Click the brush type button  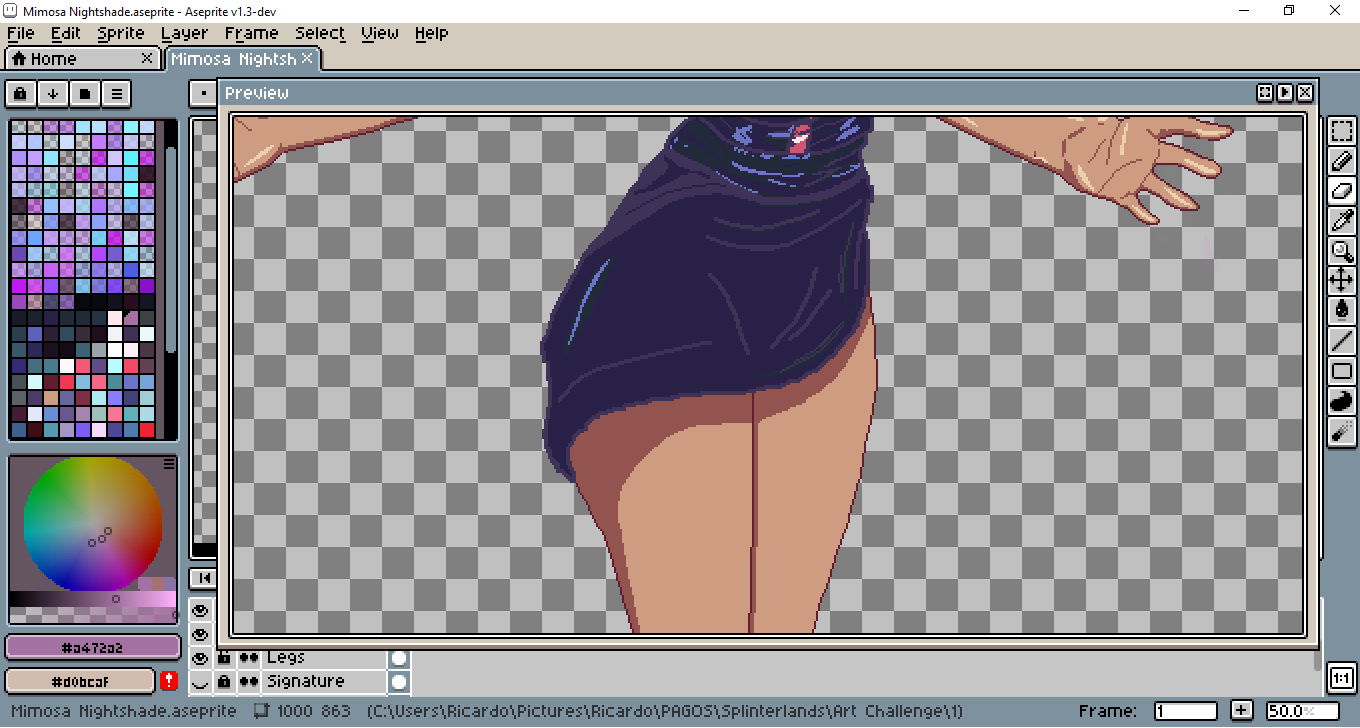click(204, 94)
